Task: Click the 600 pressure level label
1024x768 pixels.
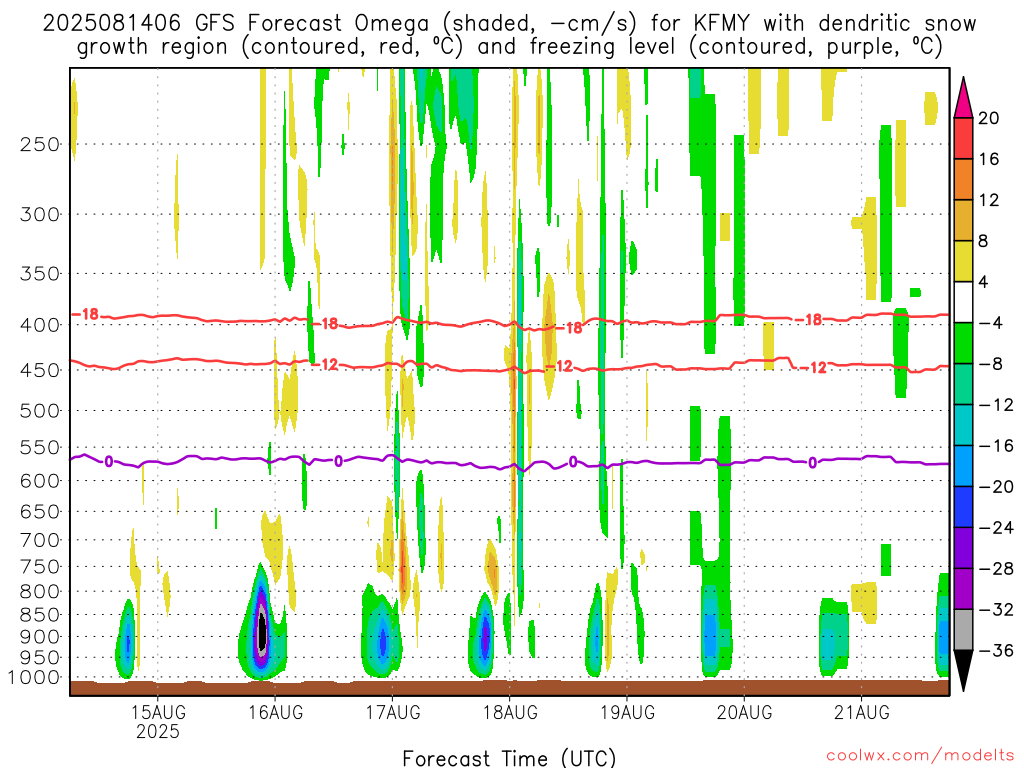Action: 40,481
